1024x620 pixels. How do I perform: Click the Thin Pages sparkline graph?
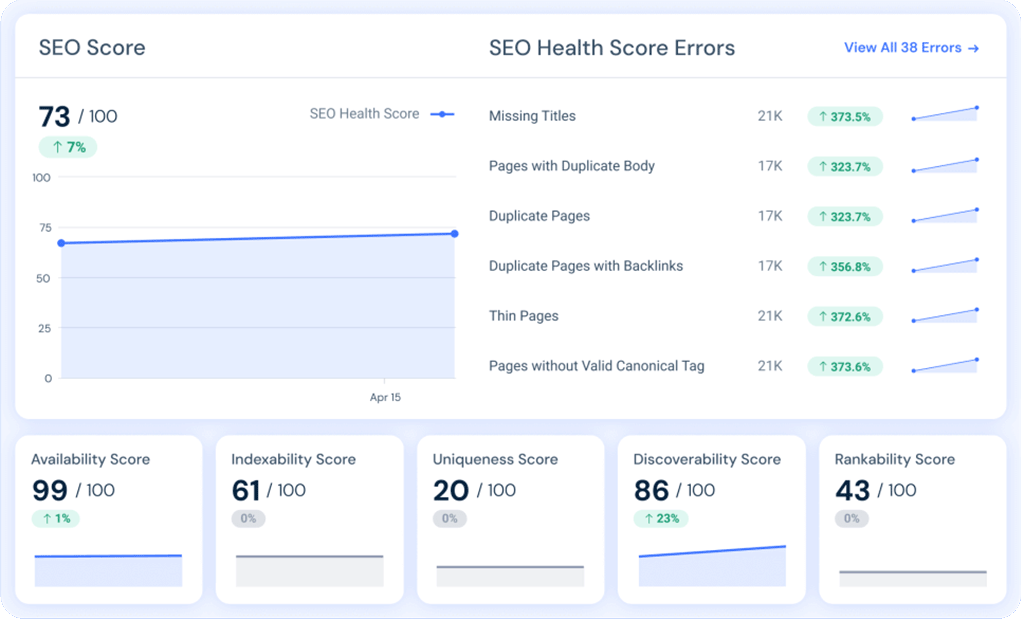coord(944,313)
